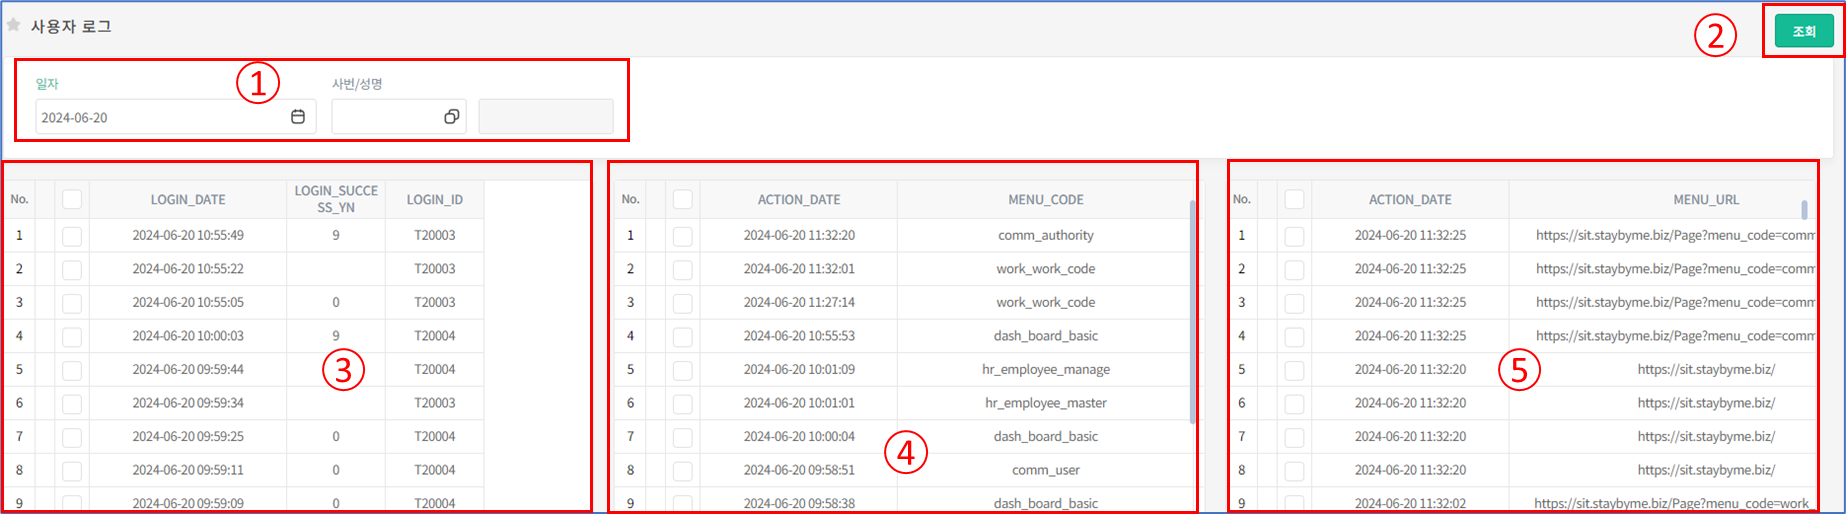Open the calendar picker in 일자 field
The width and height of the screenshot is (1846, 514).
click(298, 117)
